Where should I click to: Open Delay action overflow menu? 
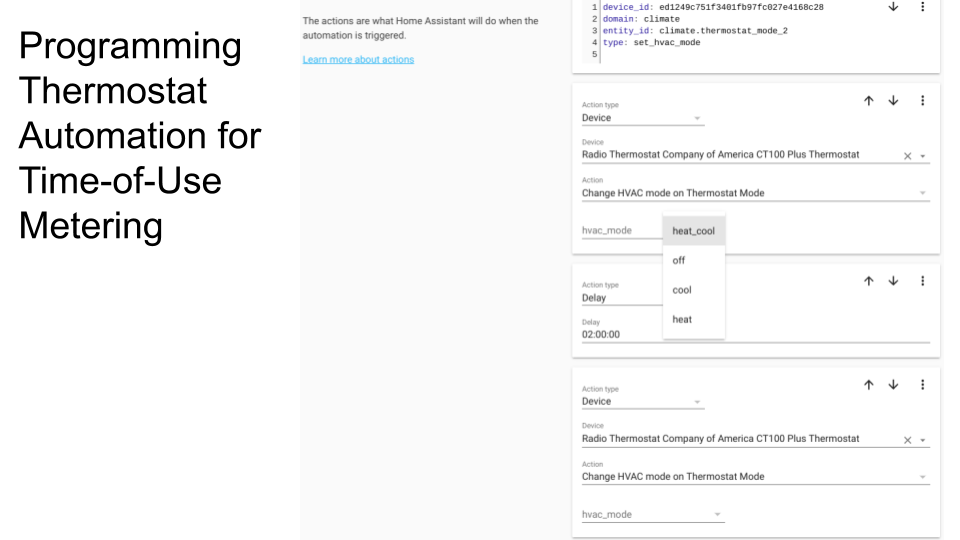(923, 281)
